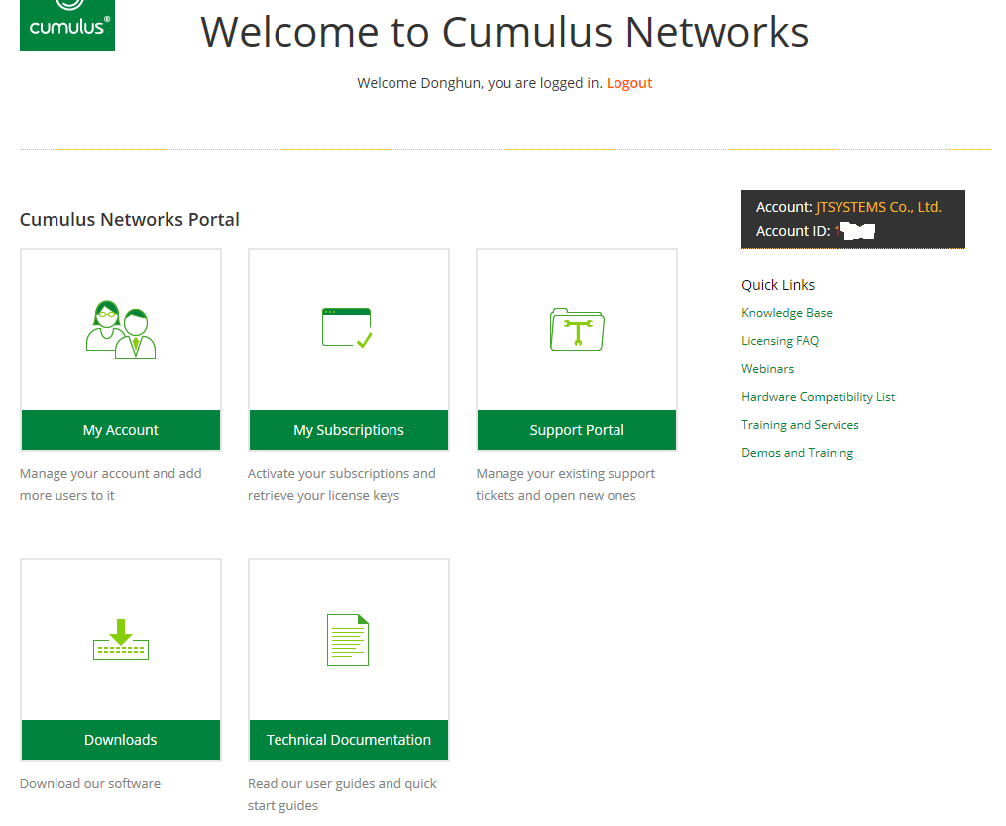Open the Webinars quick link
Viewport: 1006px width, 826px height.
767,369
